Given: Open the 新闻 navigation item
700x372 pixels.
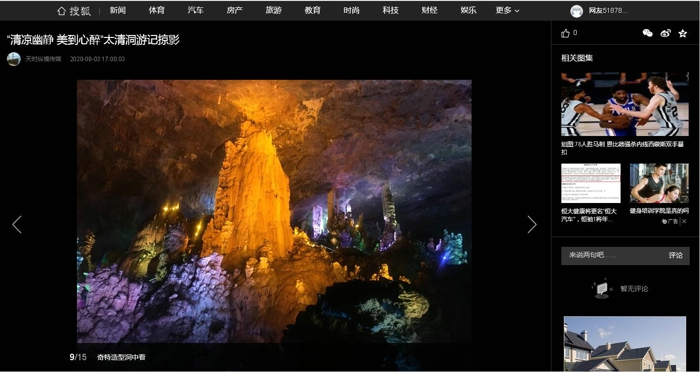Looking at the screenshot, I should 118,11.
